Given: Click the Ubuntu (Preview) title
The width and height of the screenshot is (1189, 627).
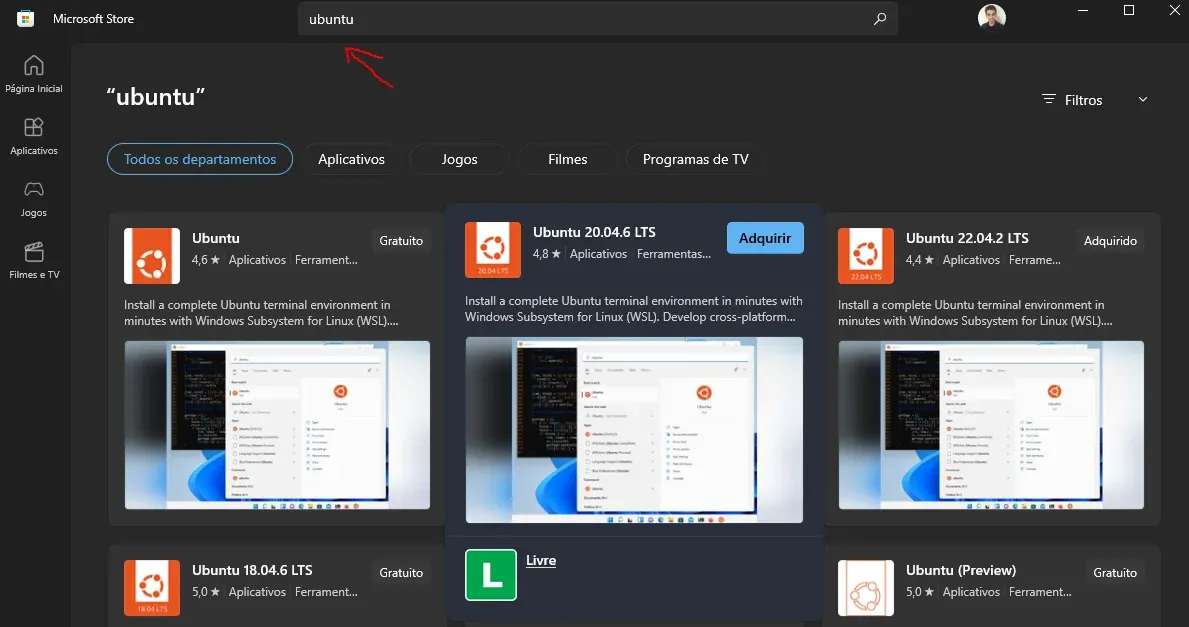Looking at the screenshot, I should 961,570.
